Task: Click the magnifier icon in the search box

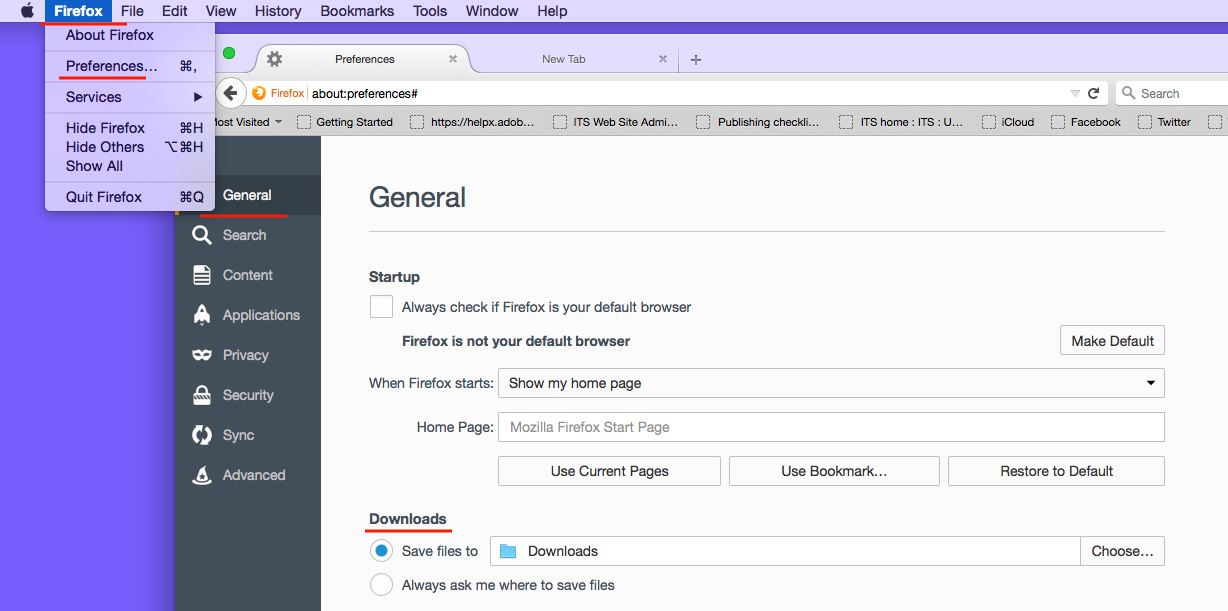Action: pyautogui.click(x=1130, y=93)
